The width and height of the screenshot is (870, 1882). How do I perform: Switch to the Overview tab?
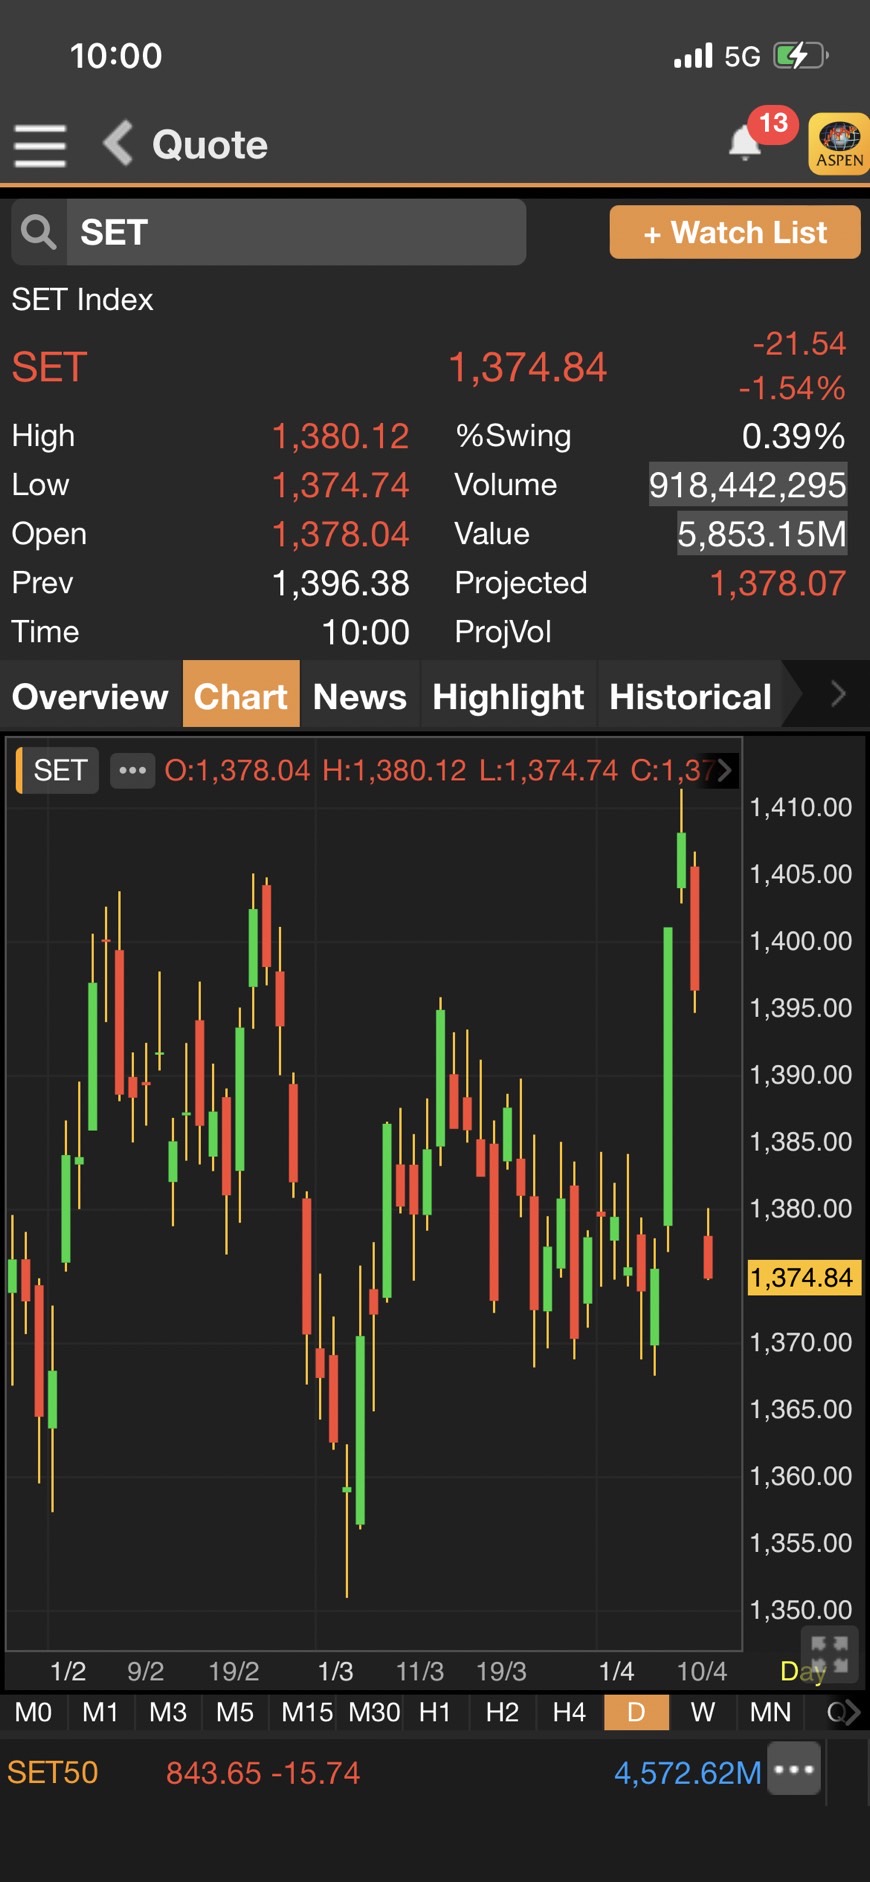pyautogui.click(x=90, y=696)
